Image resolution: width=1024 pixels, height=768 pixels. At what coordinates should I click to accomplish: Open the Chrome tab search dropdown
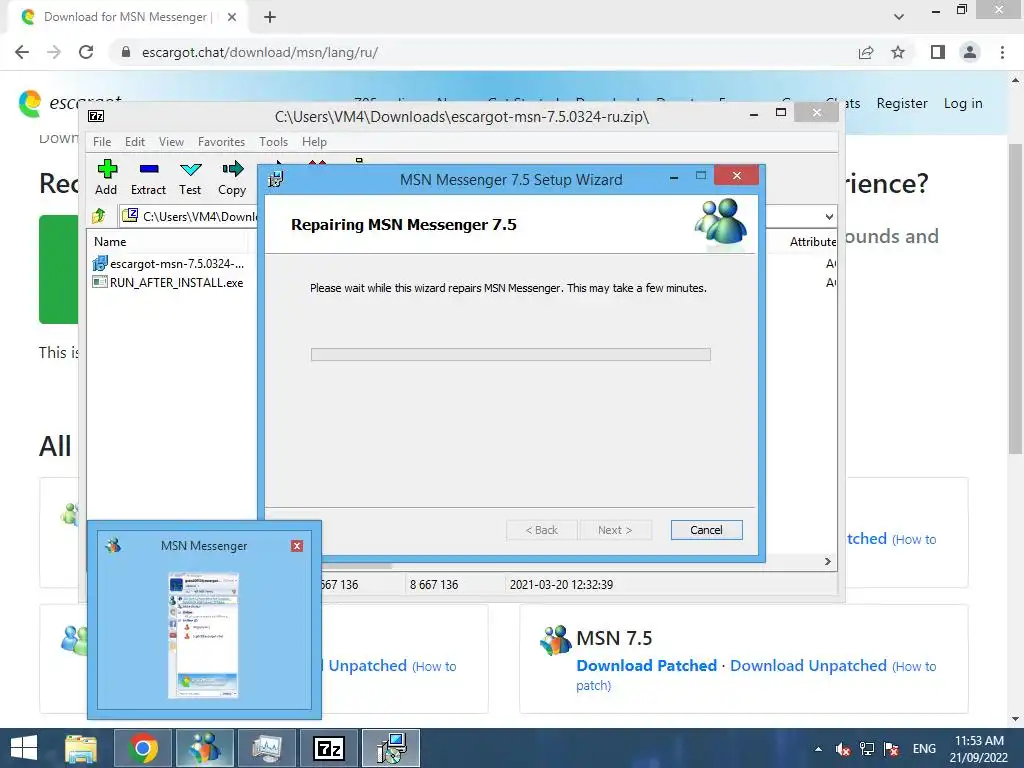(899, 17)
